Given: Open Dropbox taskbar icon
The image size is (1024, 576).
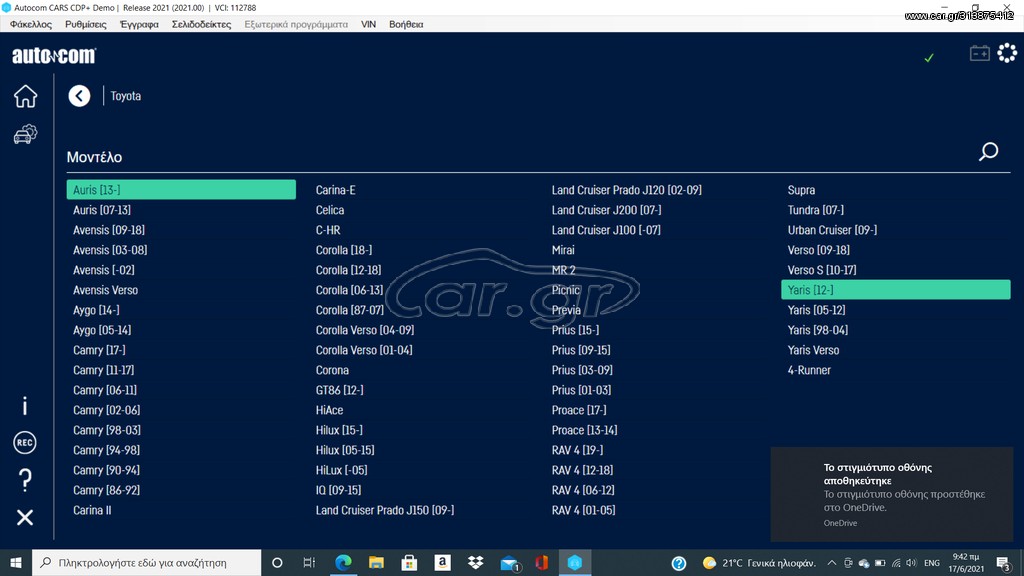Looking at the screenshot, I should 475,562.
